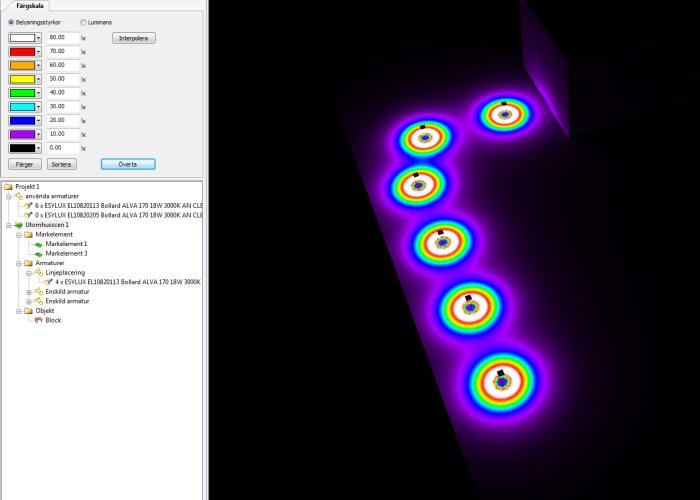The height and width of the screenshot is (500, 700).
Task: Click the 40.00 lx value field
Action: [x=63, y=93]
